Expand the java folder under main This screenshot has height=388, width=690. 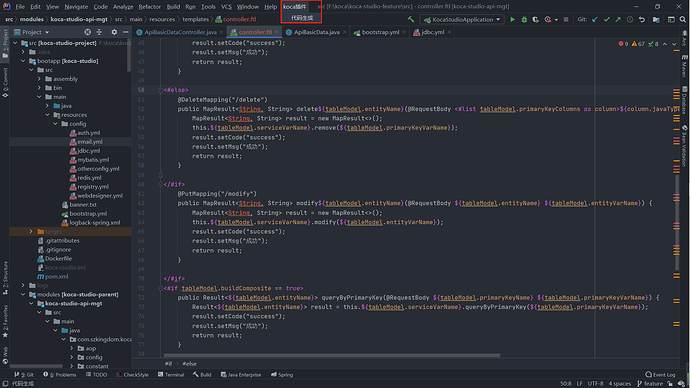click(x=47, y=106)
